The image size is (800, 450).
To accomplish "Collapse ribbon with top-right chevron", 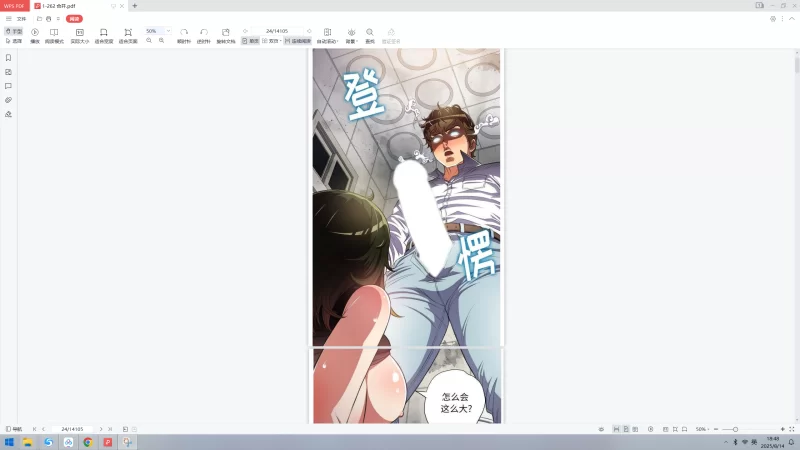I will (792, 19).
